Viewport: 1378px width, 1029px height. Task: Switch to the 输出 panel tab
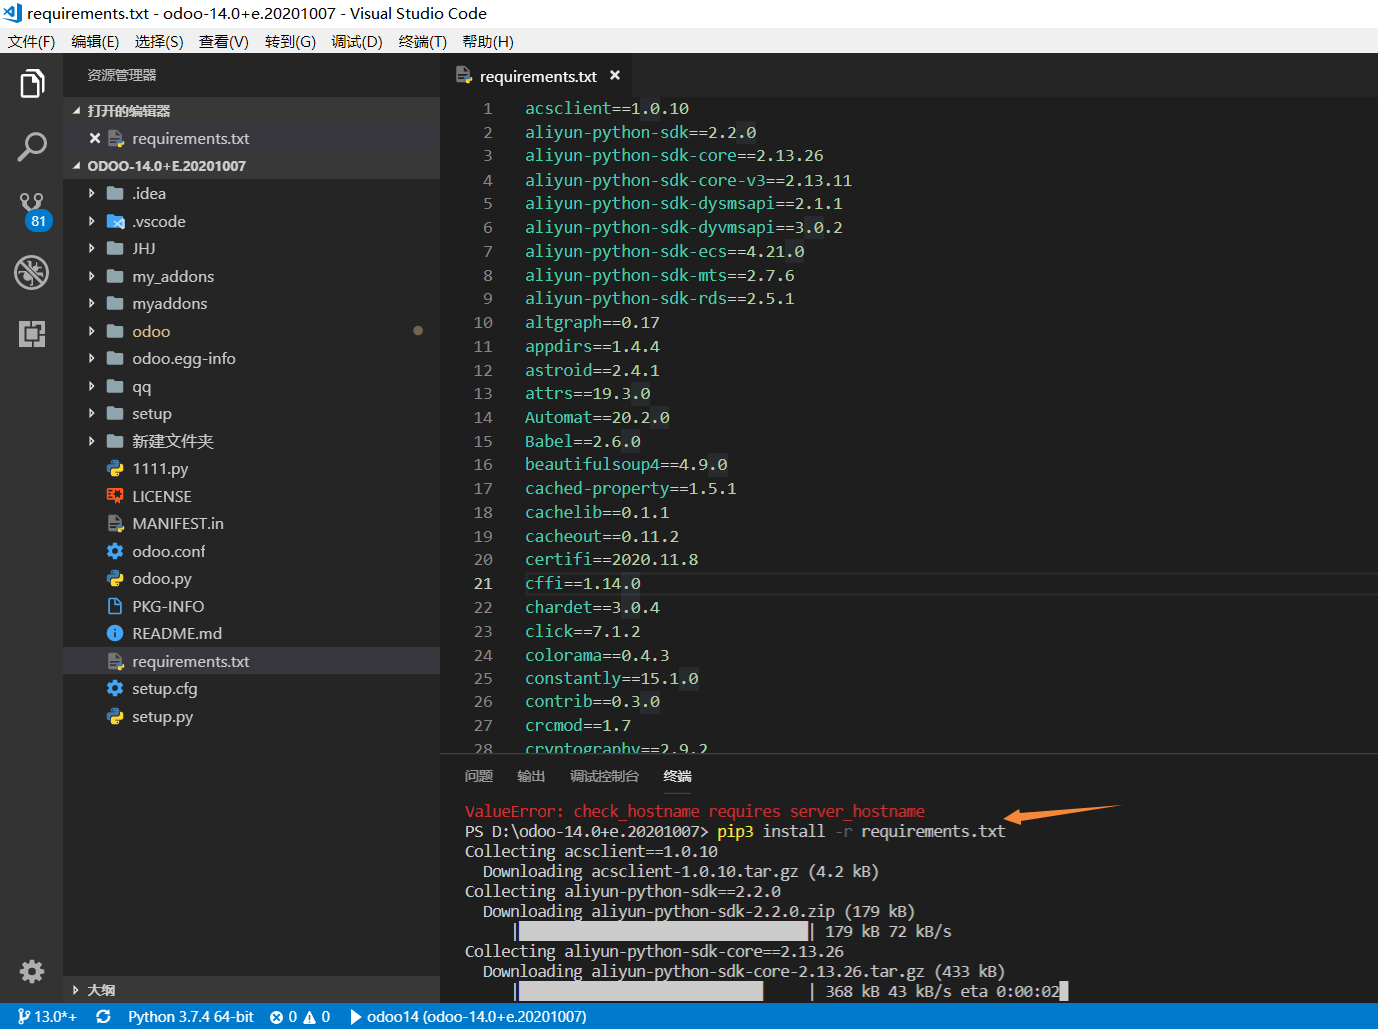point(531,775)
